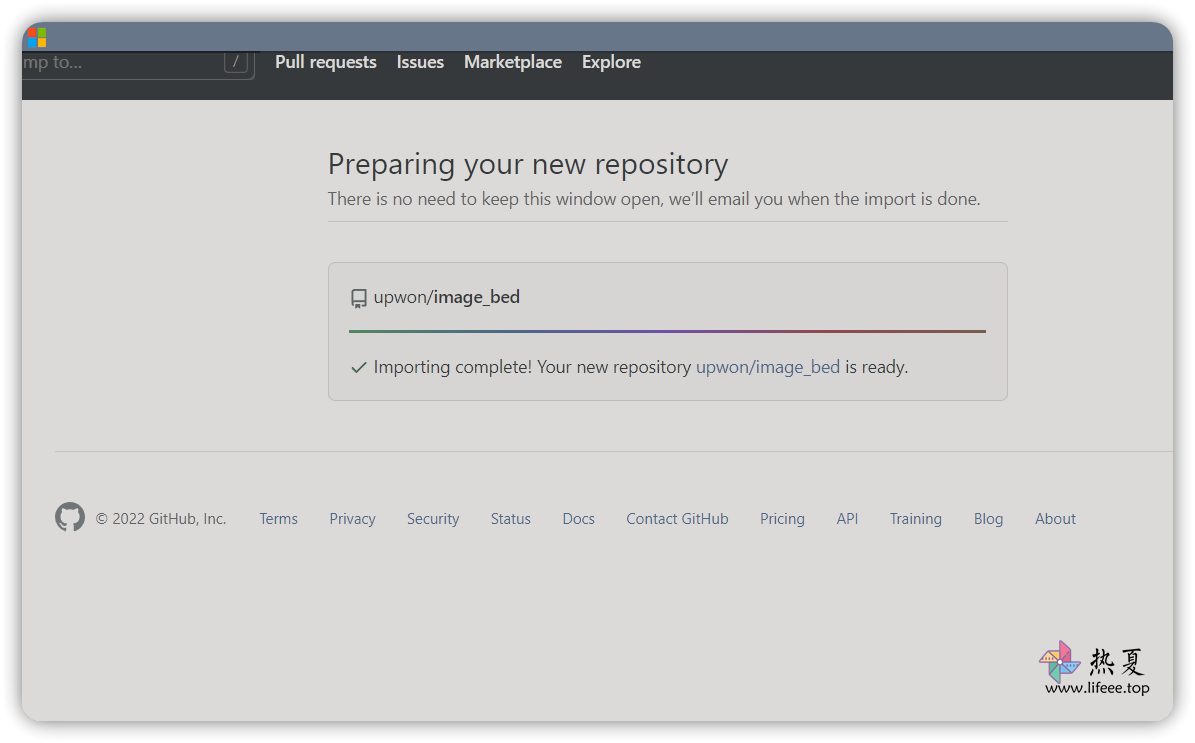Viewport: 1195px width, 743px height.
Task: Check GitHub Status footer link
Action: 511,518
